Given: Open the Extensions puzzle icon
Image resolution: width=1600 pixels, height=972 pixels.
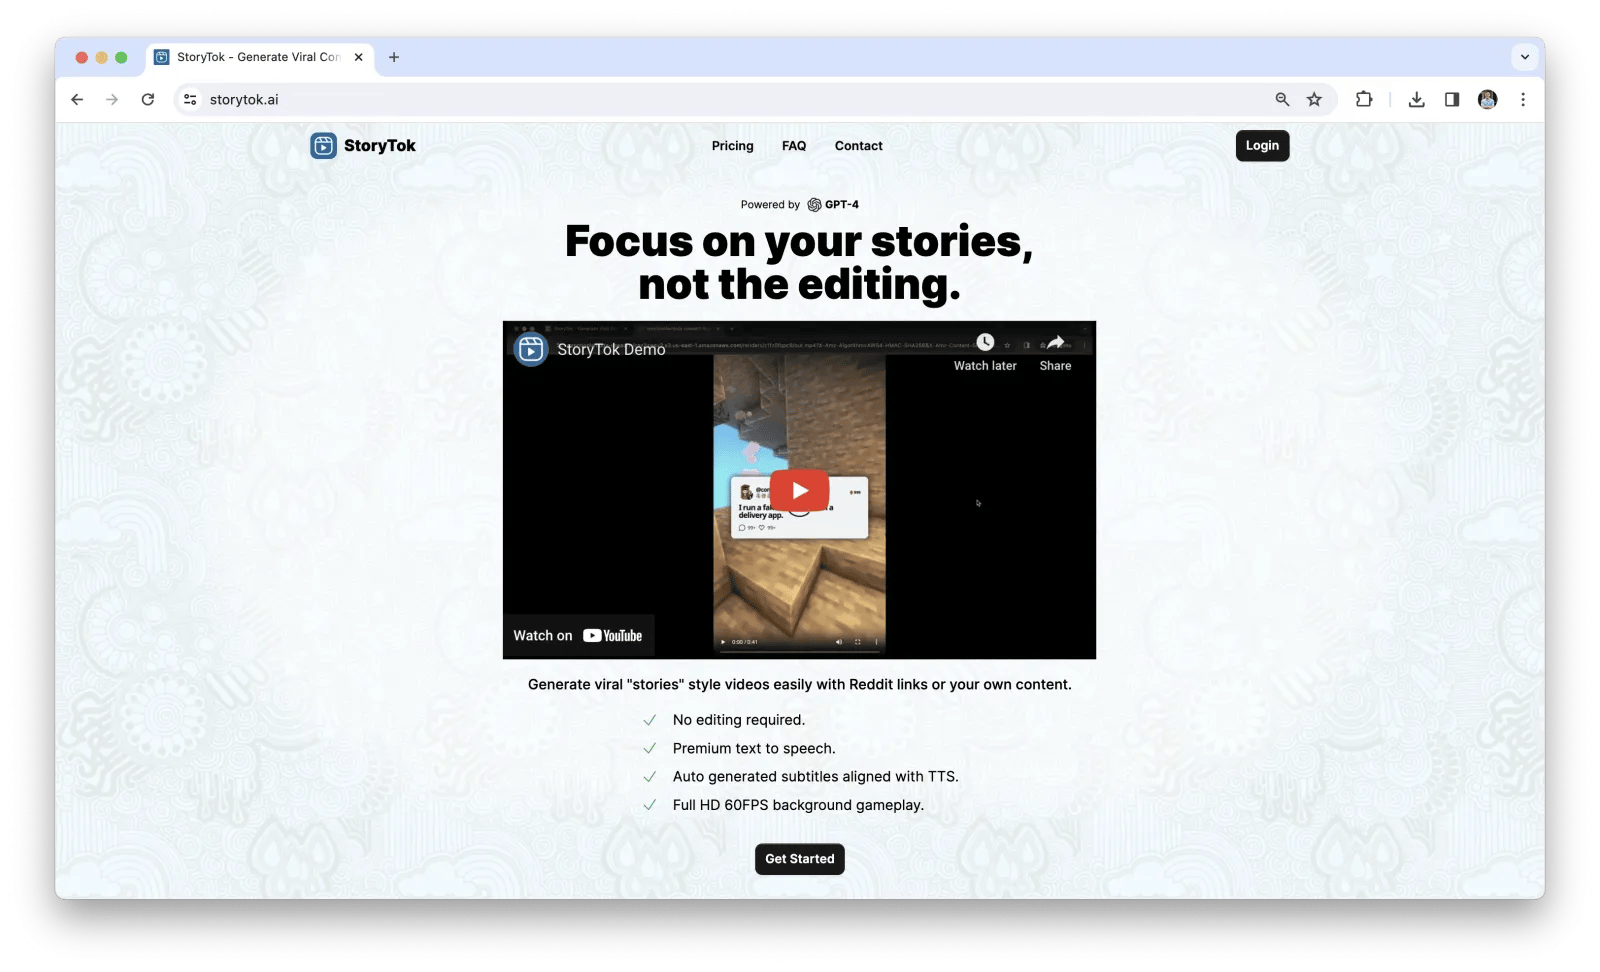Looking at the screenshot, I should click(x=1364, y=100).
